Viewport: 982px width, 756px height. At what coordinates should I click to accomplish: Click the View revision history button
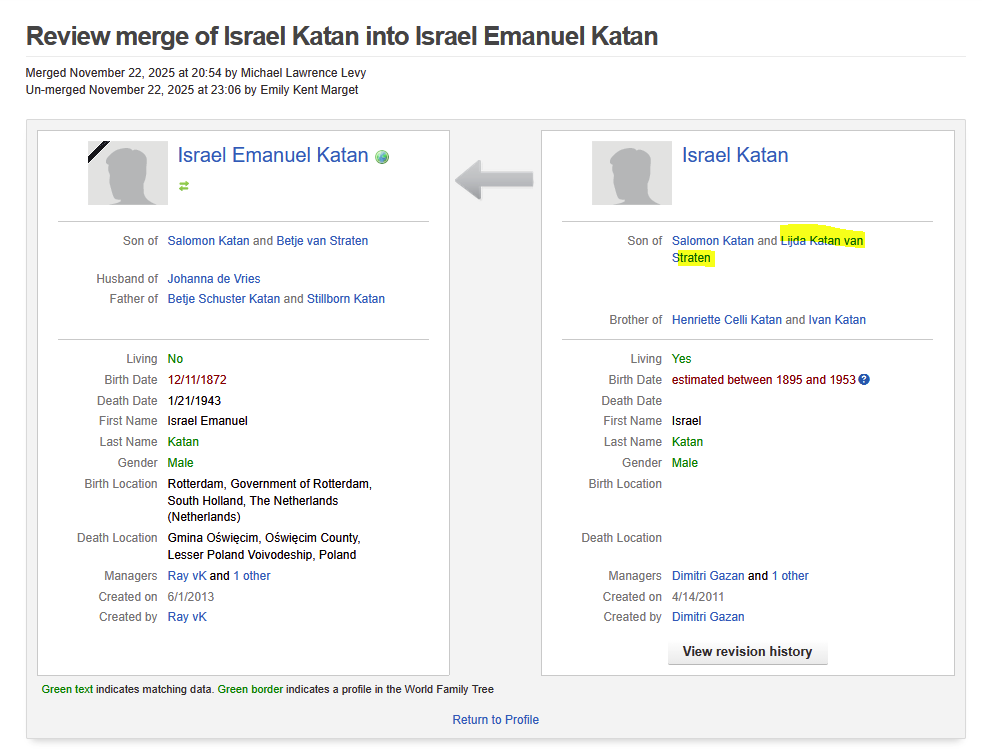click(x=747, y=652)
